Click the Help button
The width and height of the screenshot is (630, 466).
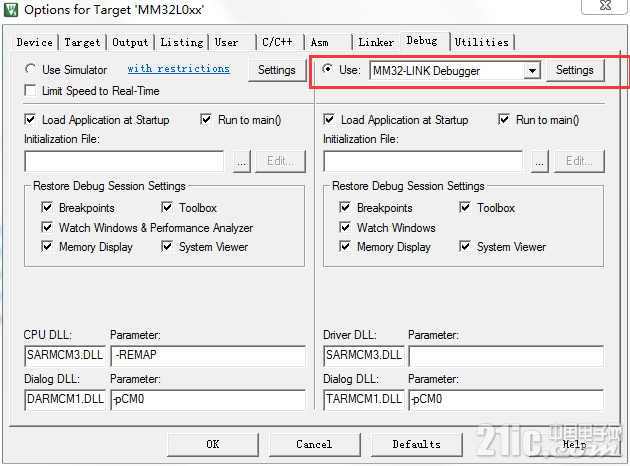575,444
